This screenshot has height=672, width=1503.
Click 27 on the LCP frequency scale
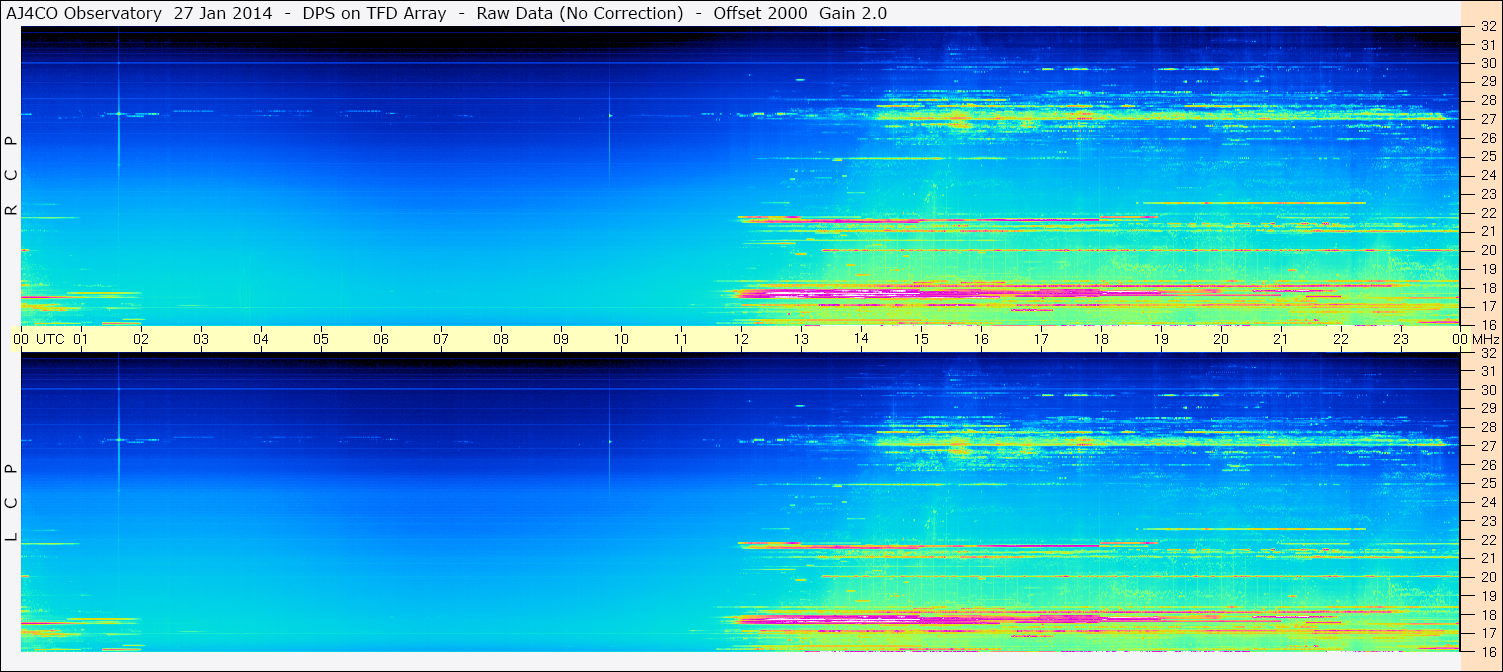click(1488, 446)
